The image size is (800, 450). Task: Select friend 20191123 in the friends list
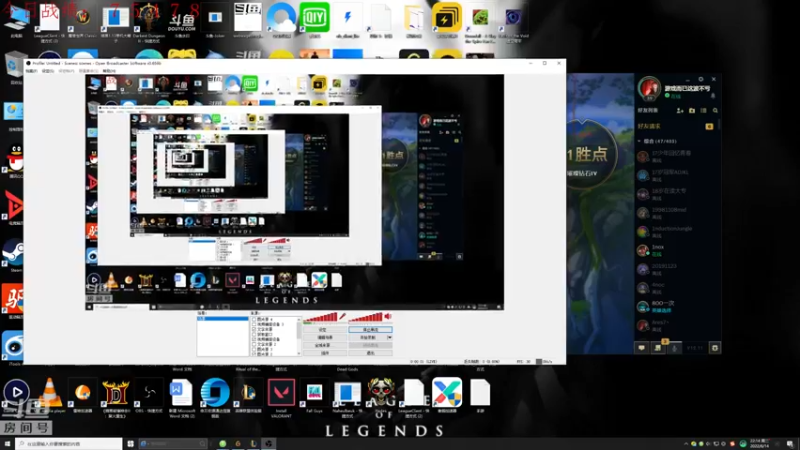click(676, 269)
